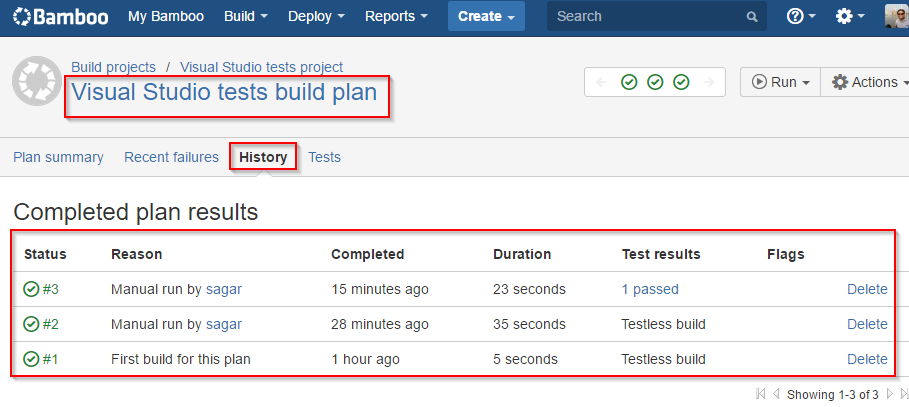Screen dimensions: 909x407
Task: Delete build #2 via Delete link
Action: (x=867, y=324)
